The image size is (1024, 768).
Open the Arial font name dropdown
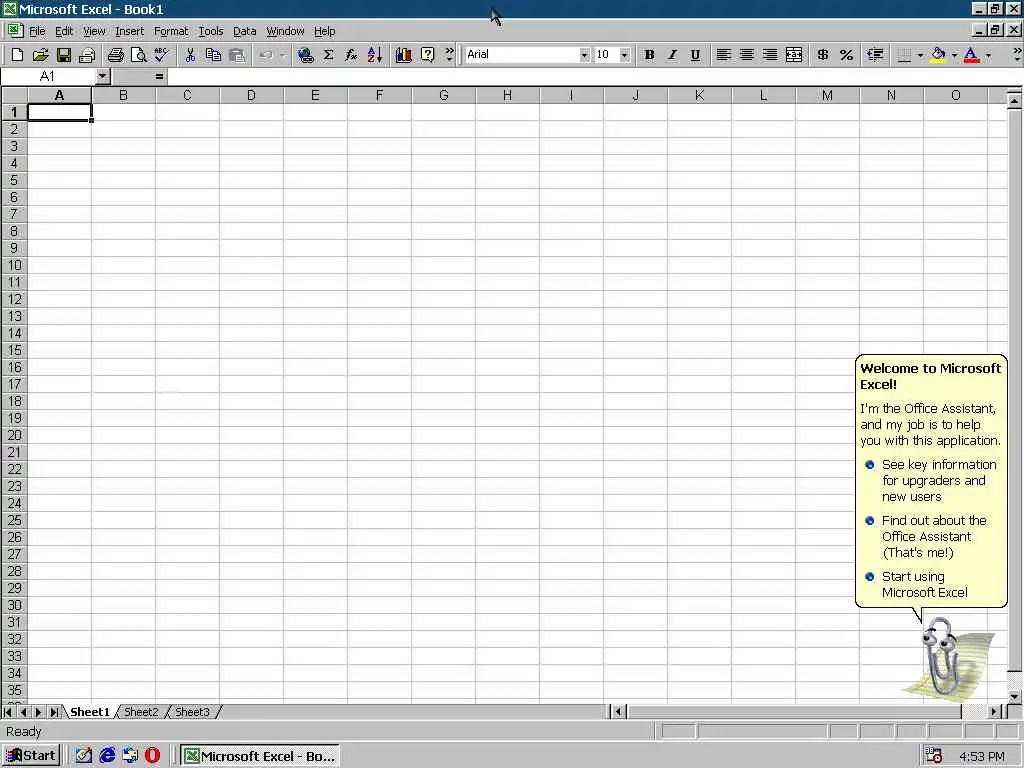click(584, 56)
